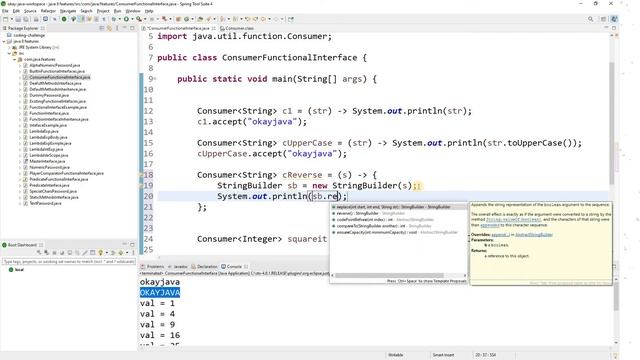This screenshot has width=640, height=360.
Task: Select the ConsumerFunctionalInterface.java editor tab
Action: point(178,28)
